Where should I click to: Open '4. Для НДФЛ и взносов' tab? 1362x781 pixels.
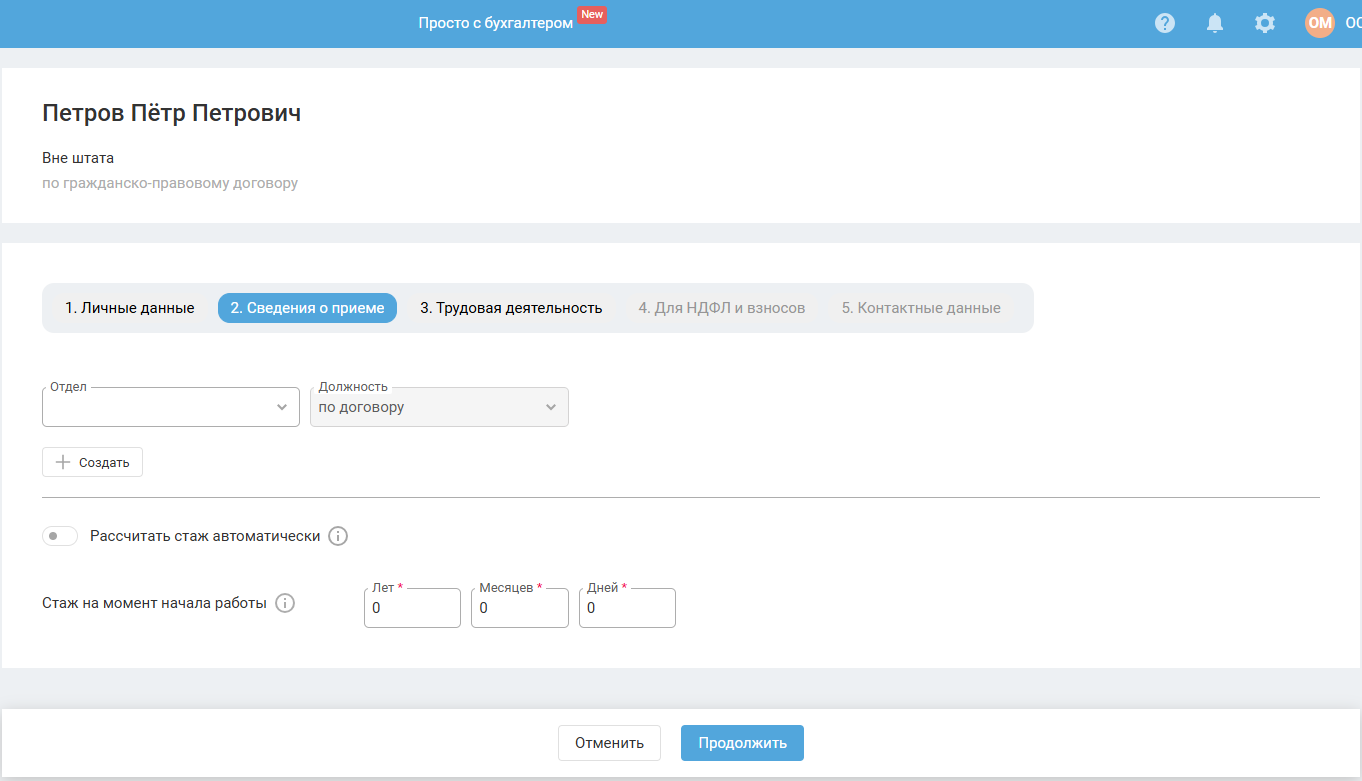(722, 308)
